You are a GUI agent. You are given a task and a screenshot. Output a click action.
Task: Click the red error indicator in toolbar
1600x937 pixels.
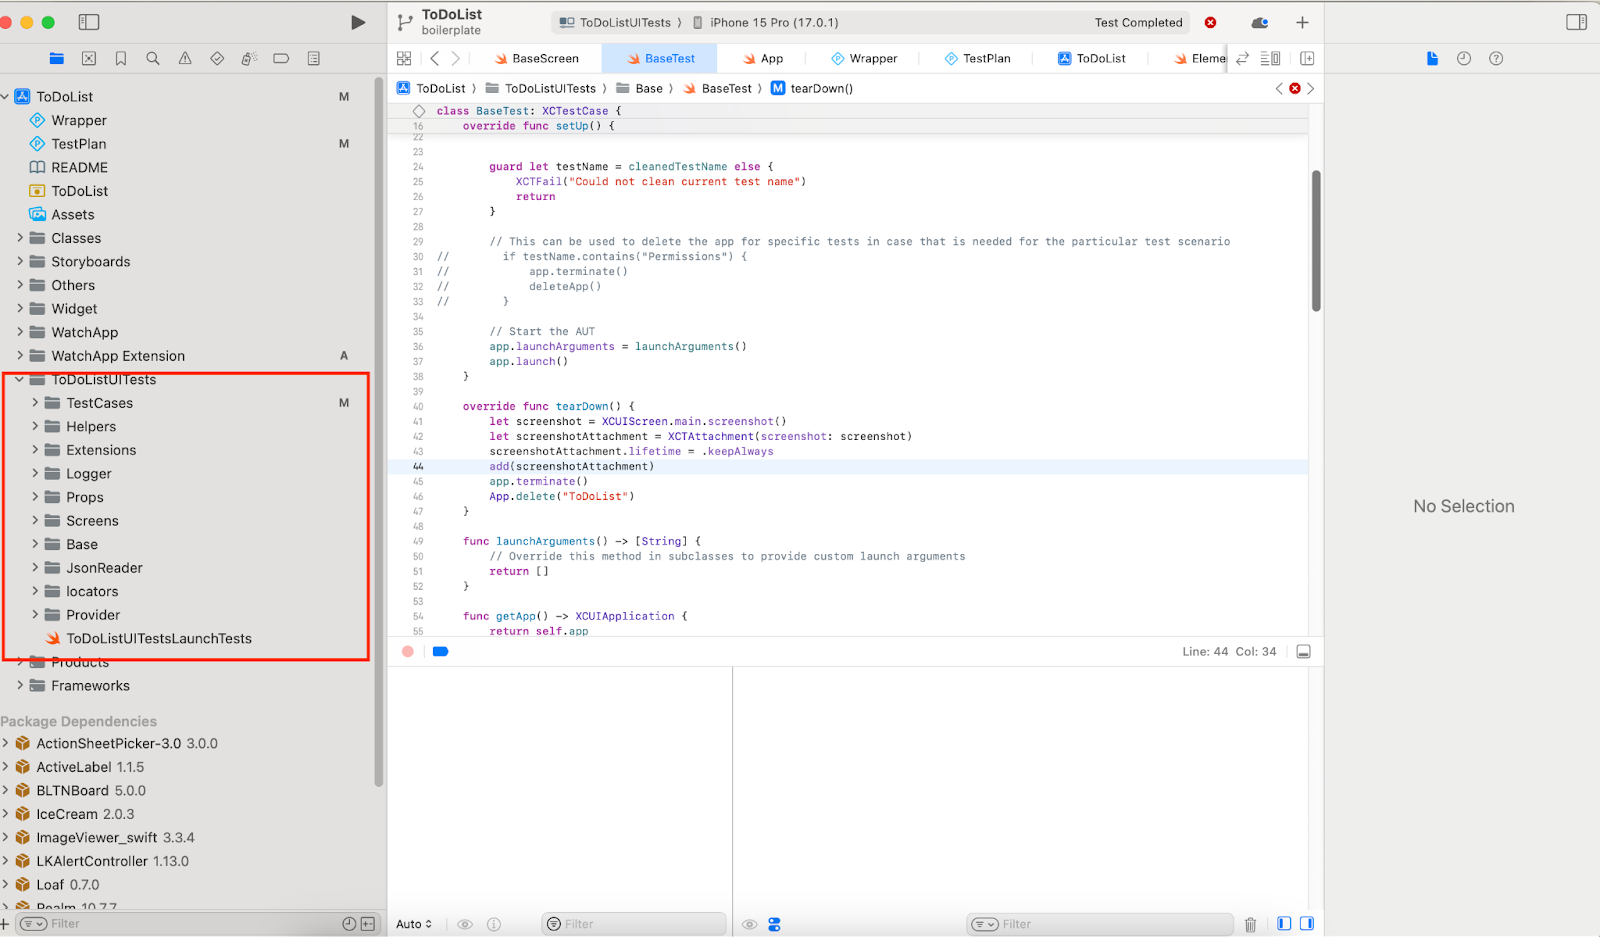[x=1210, y=22]
